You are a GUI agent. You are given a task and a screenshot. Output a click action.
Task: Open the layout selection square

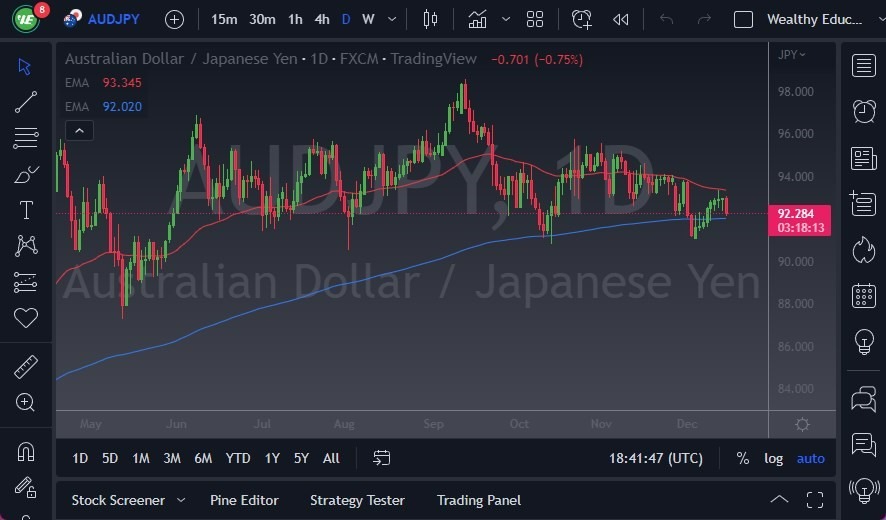(x=743, y=20)
